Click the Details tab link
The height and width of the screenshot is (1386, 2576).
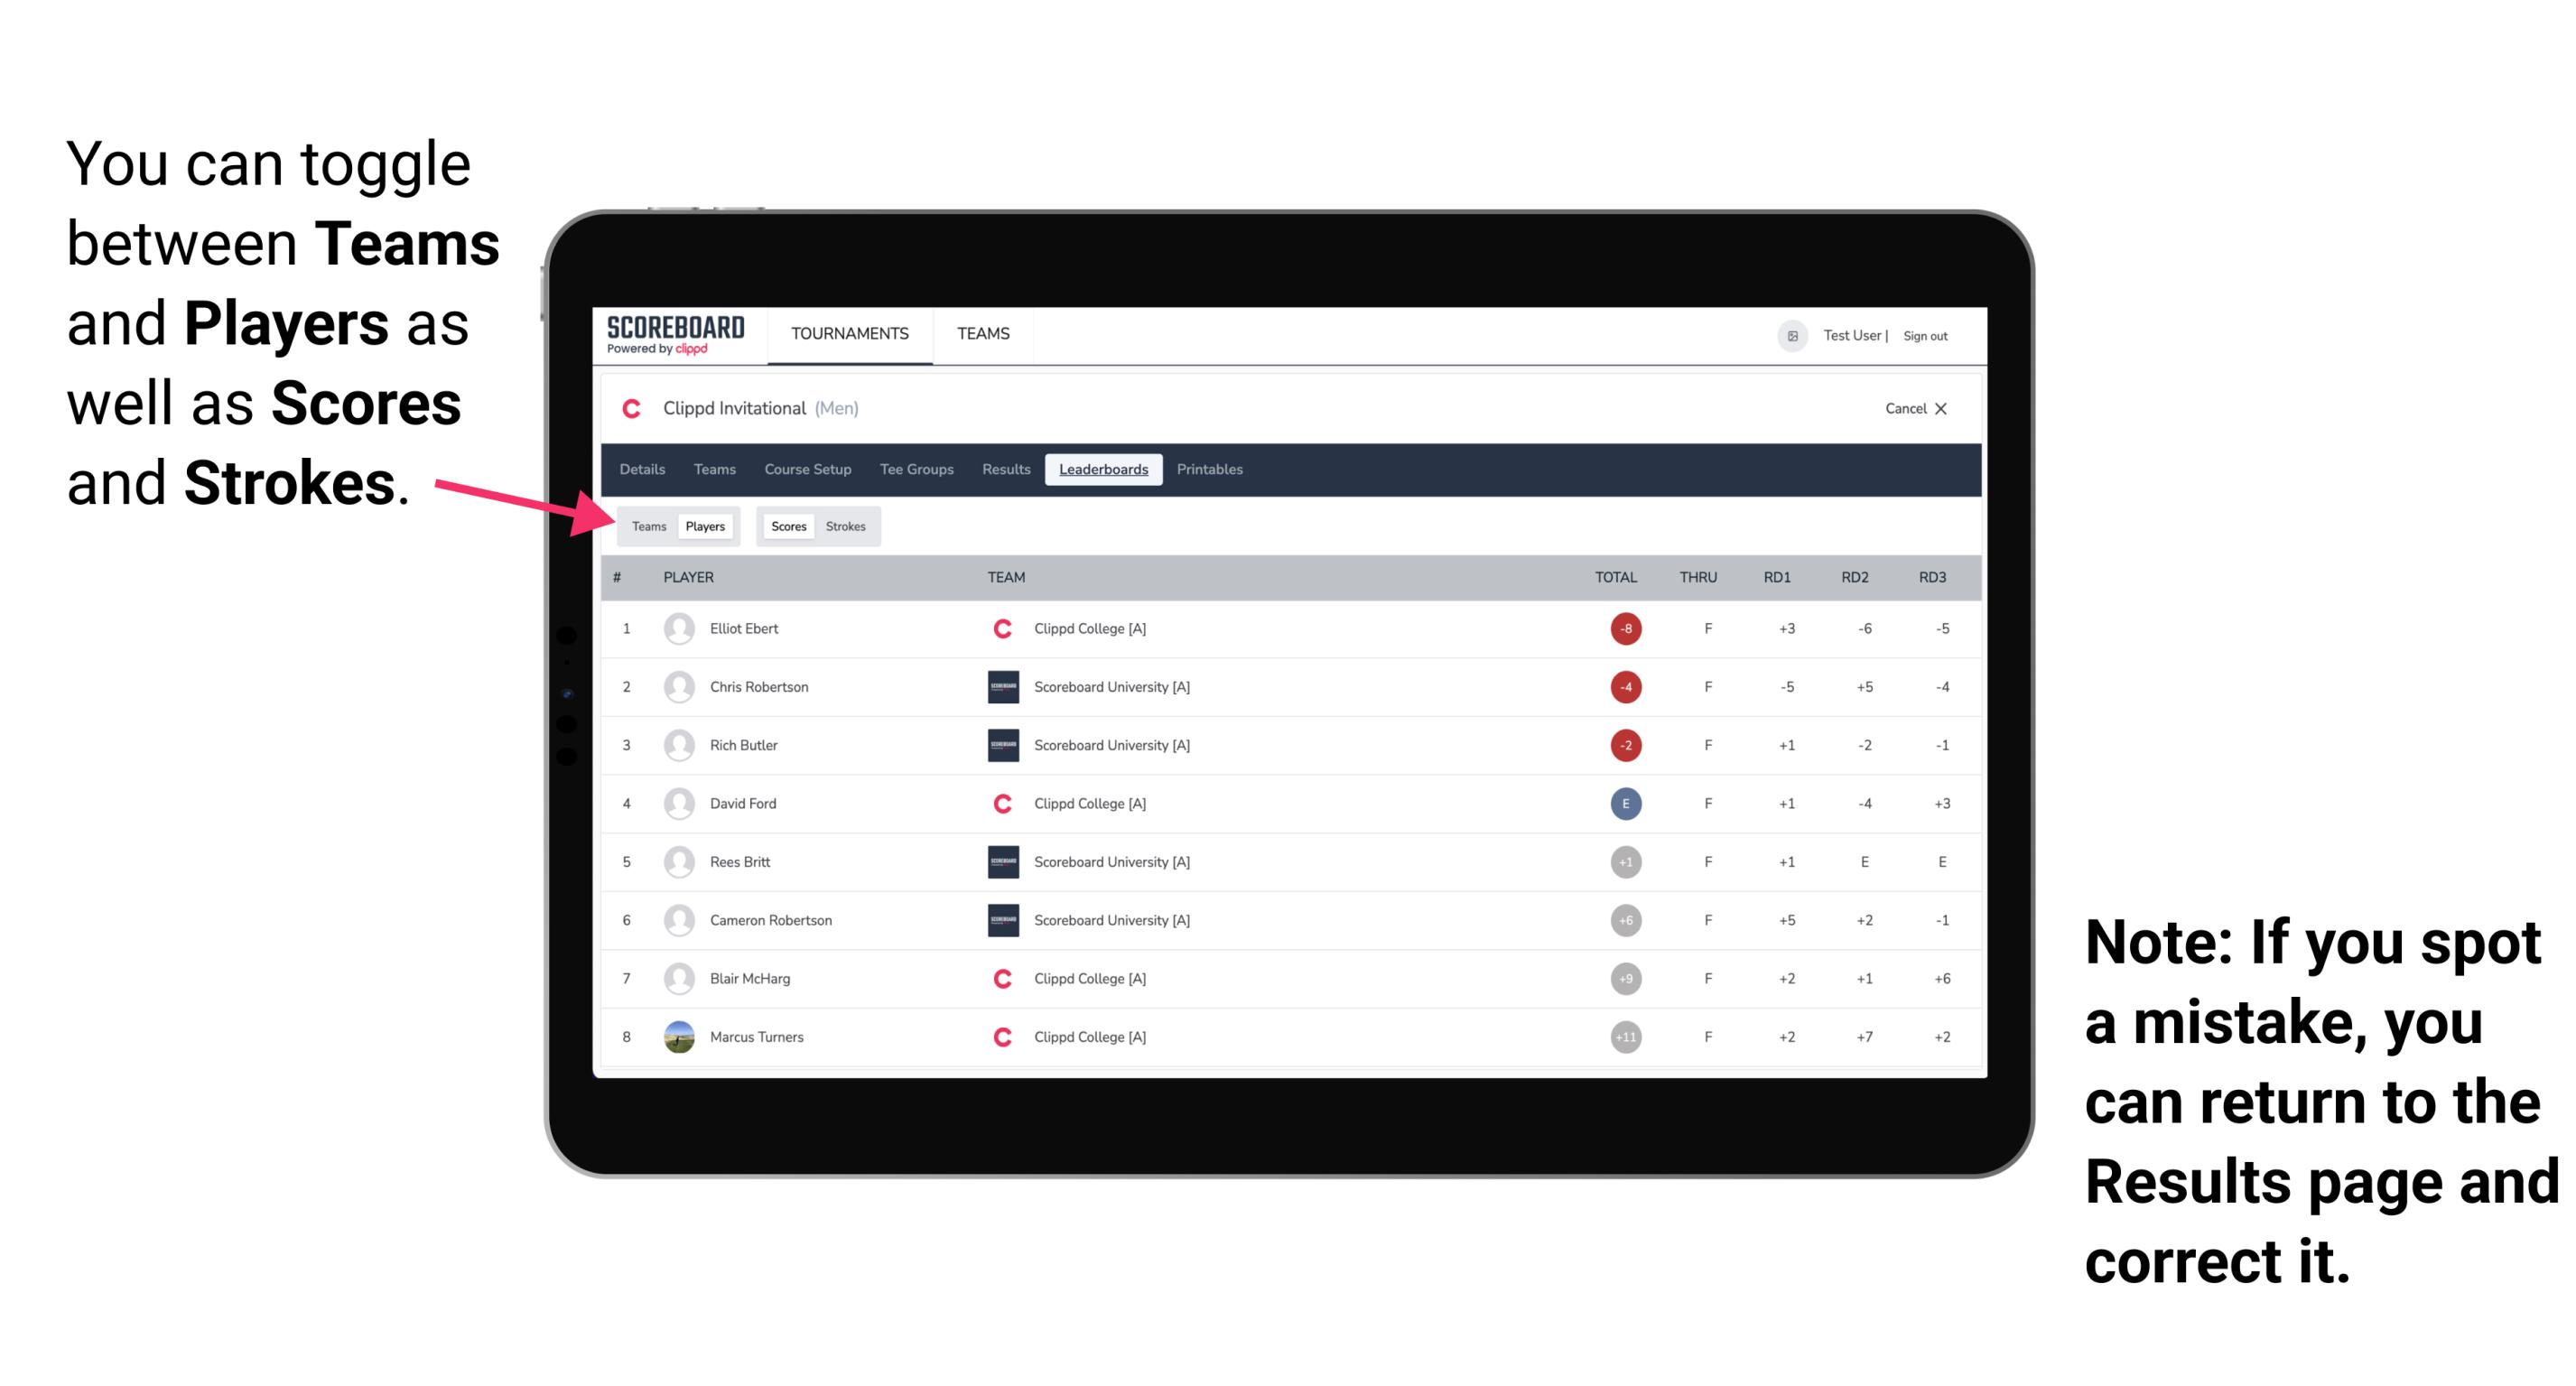[643, 470]
